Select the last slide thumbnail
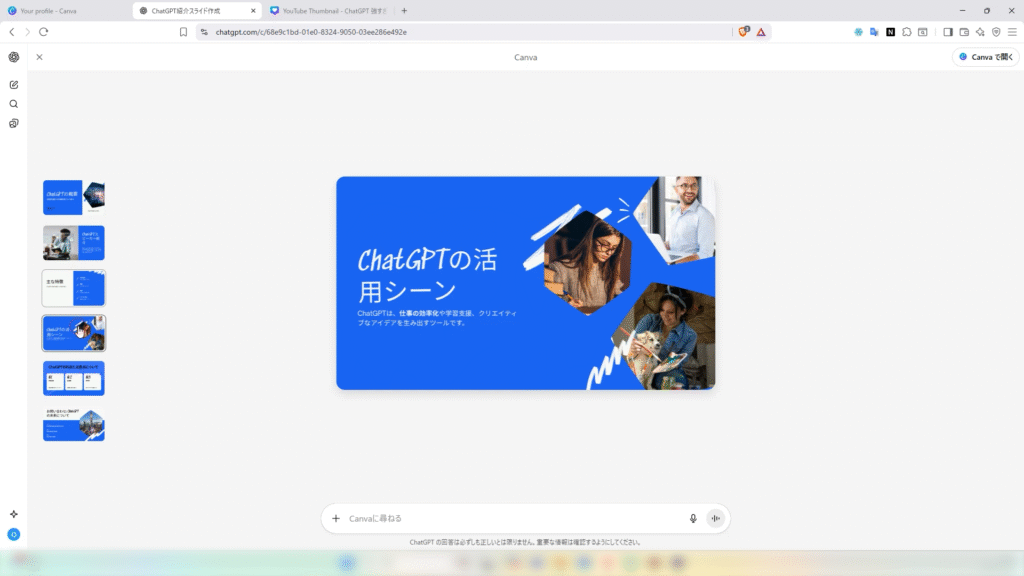The height and width of the screenshot is (576, 1024). pos(74,425)
